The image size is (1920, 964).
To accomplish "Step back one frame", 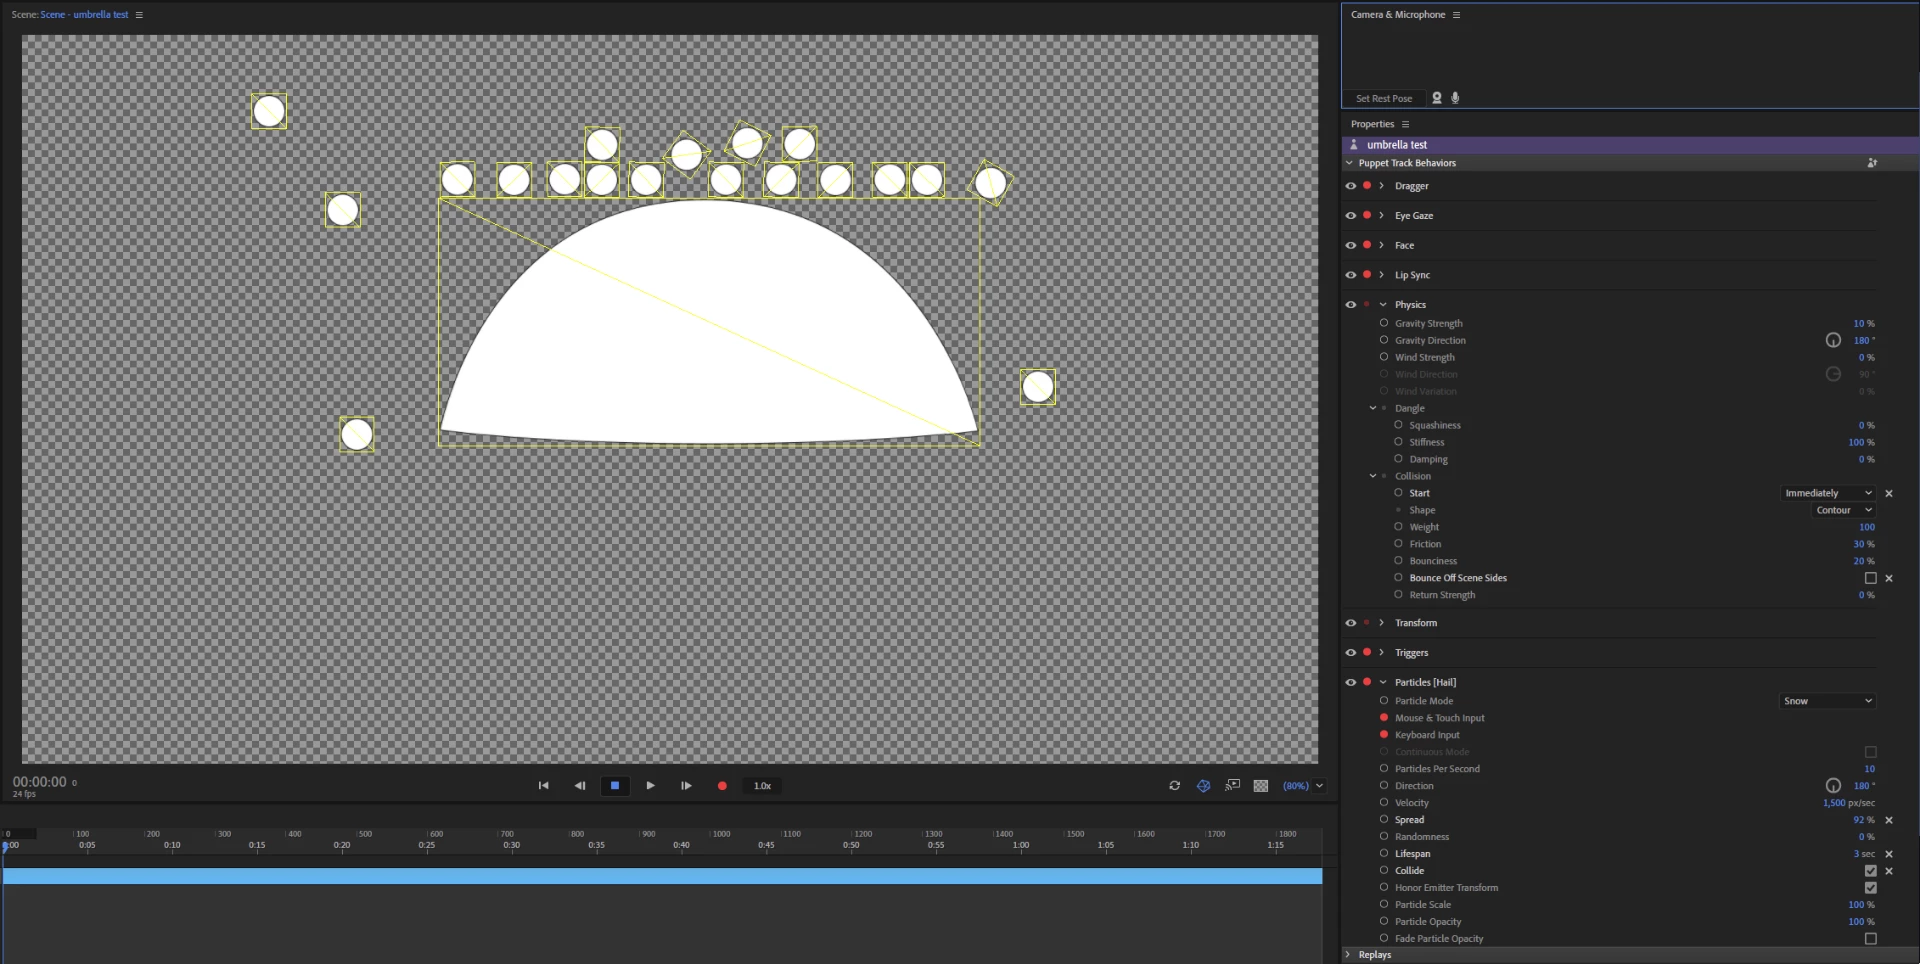I will point(579,786).
